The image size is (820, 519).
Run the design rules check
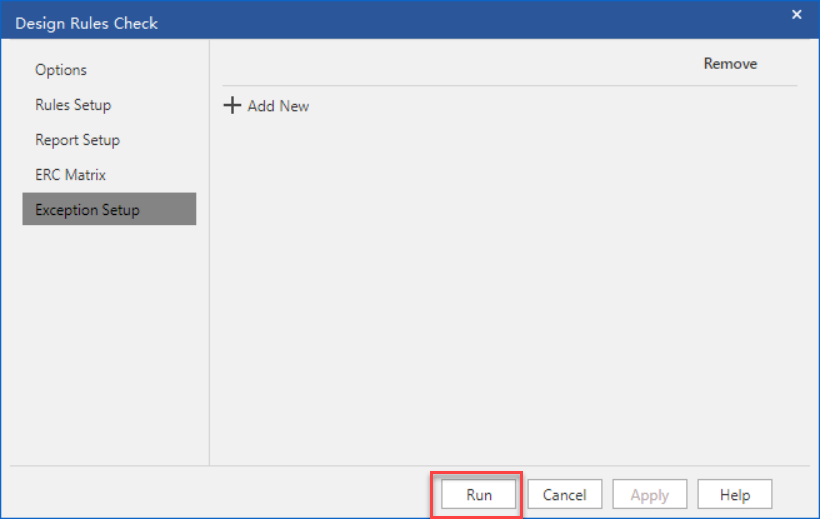tap(479, 495)
